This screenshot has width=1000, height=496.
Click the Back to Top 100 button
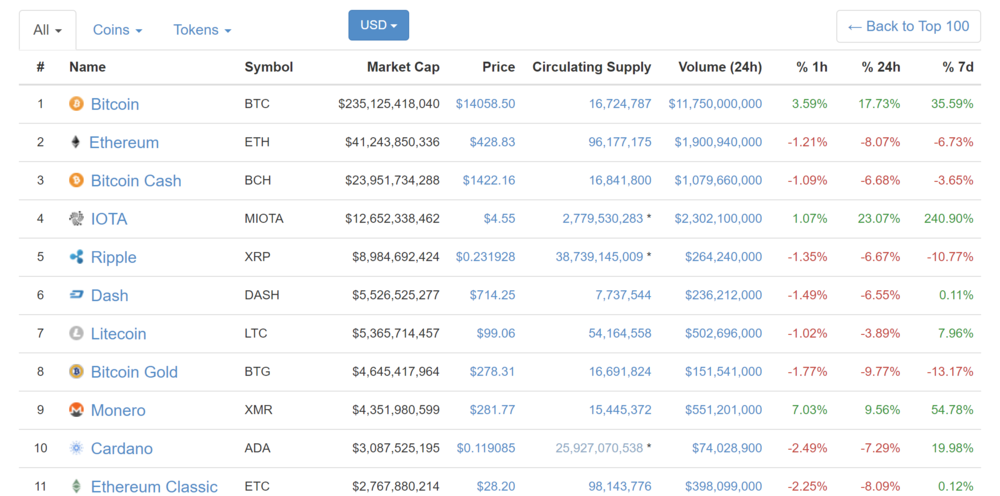click(908, 26)
